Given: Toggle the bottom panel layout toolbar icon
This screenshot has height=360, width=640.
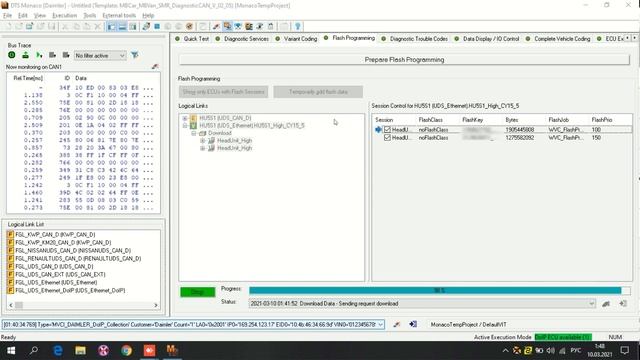Looking at the screenshot, I should [x=122, y=27].
